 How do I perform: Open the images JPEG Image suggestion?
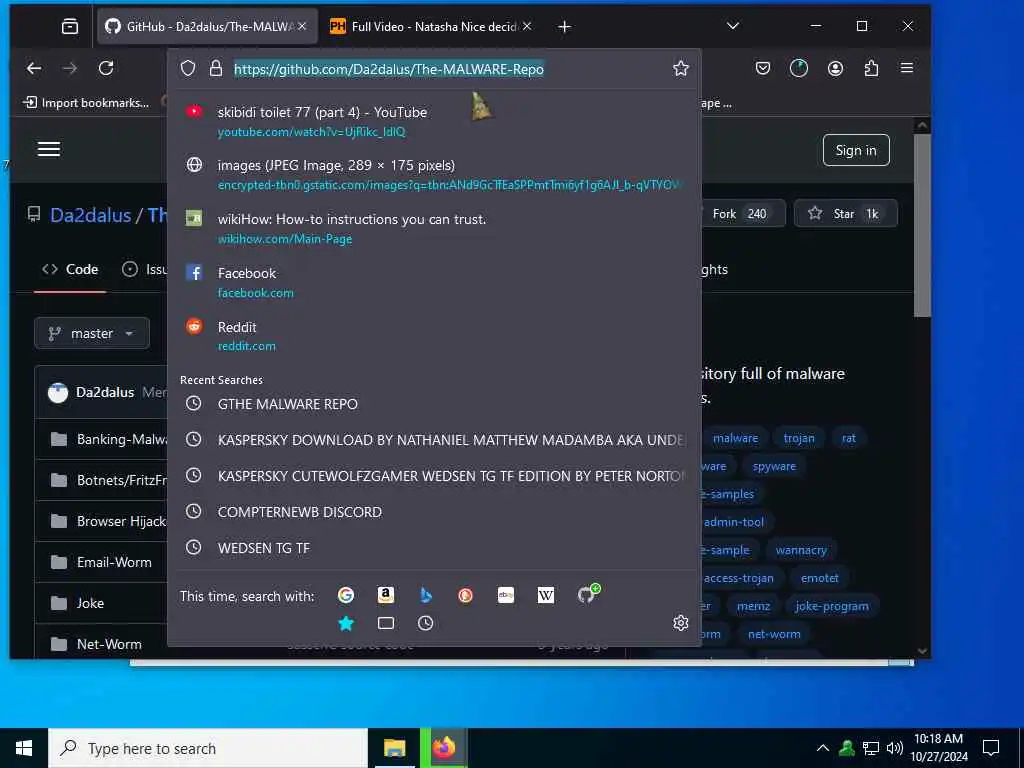coord(434,175)
